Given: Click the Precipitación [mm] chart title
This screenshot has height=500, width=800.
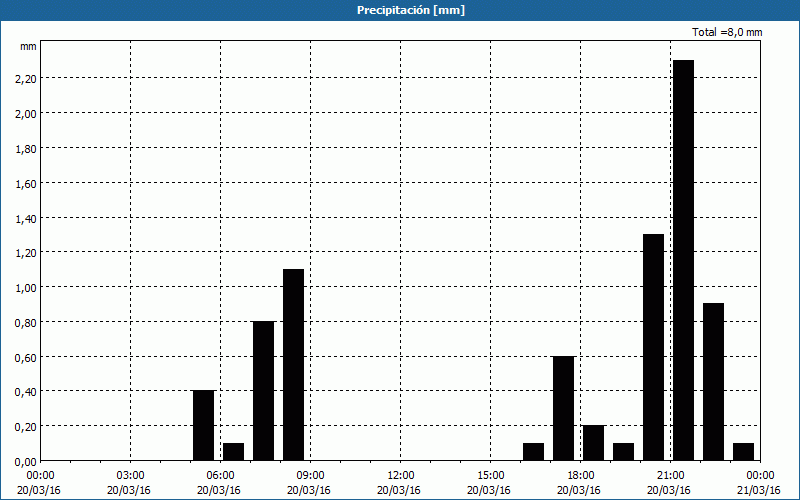Looking at the screenshot, I should click(411, 10).
